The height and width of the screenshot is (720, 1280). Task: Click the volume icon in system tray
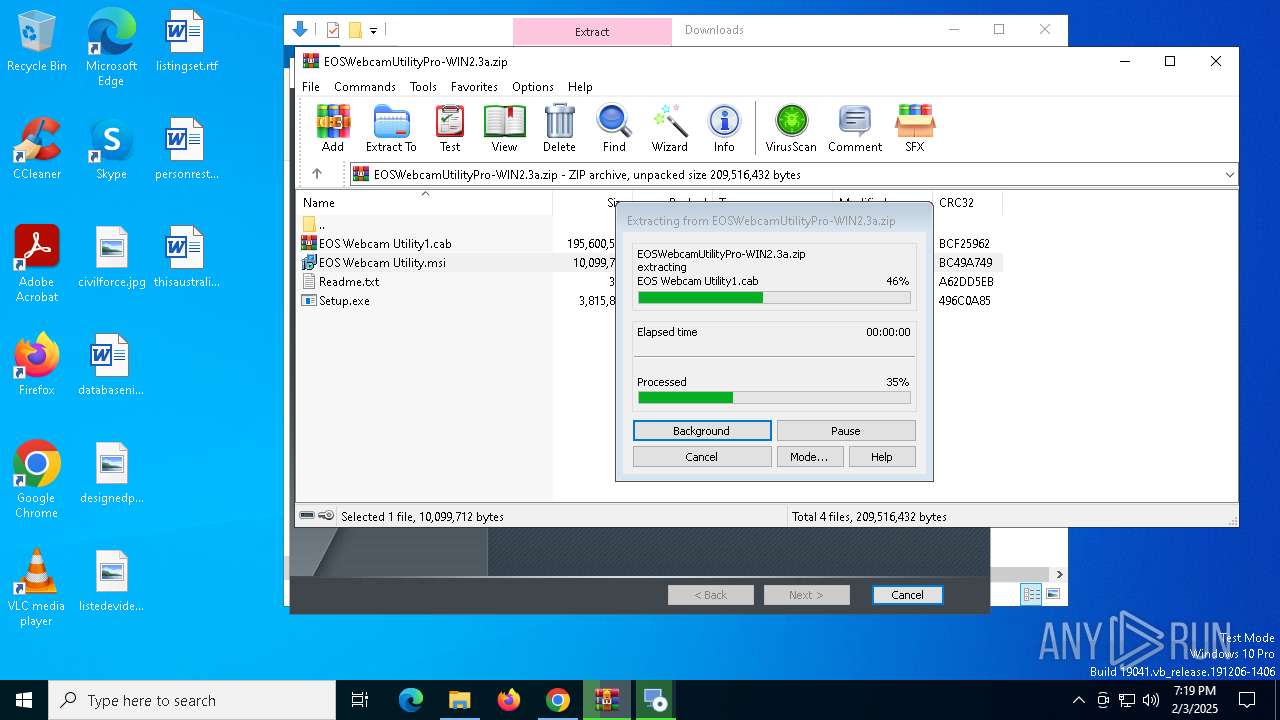point(1151,700)
